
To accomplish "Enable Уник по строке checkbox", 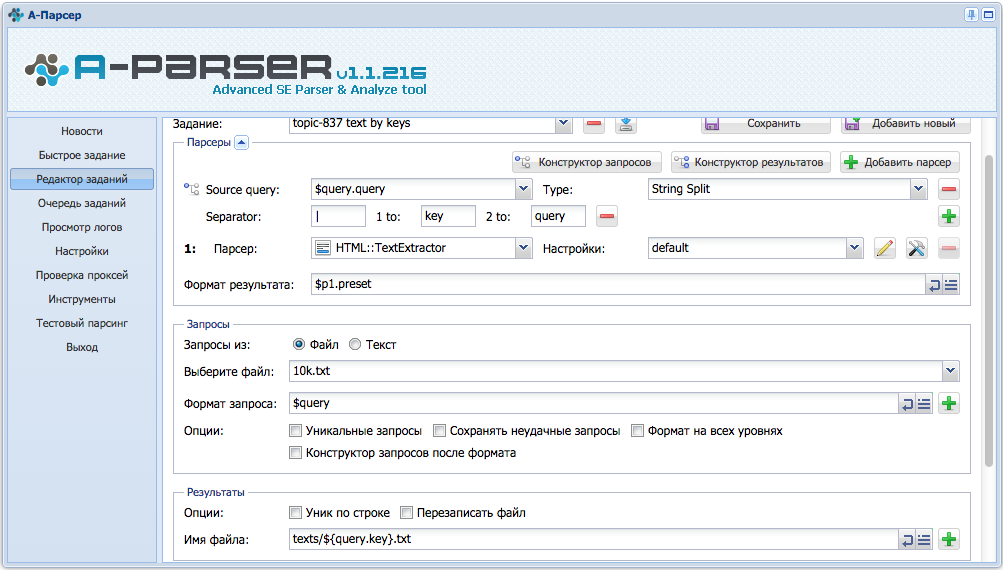I will click(x=295, y=512).
